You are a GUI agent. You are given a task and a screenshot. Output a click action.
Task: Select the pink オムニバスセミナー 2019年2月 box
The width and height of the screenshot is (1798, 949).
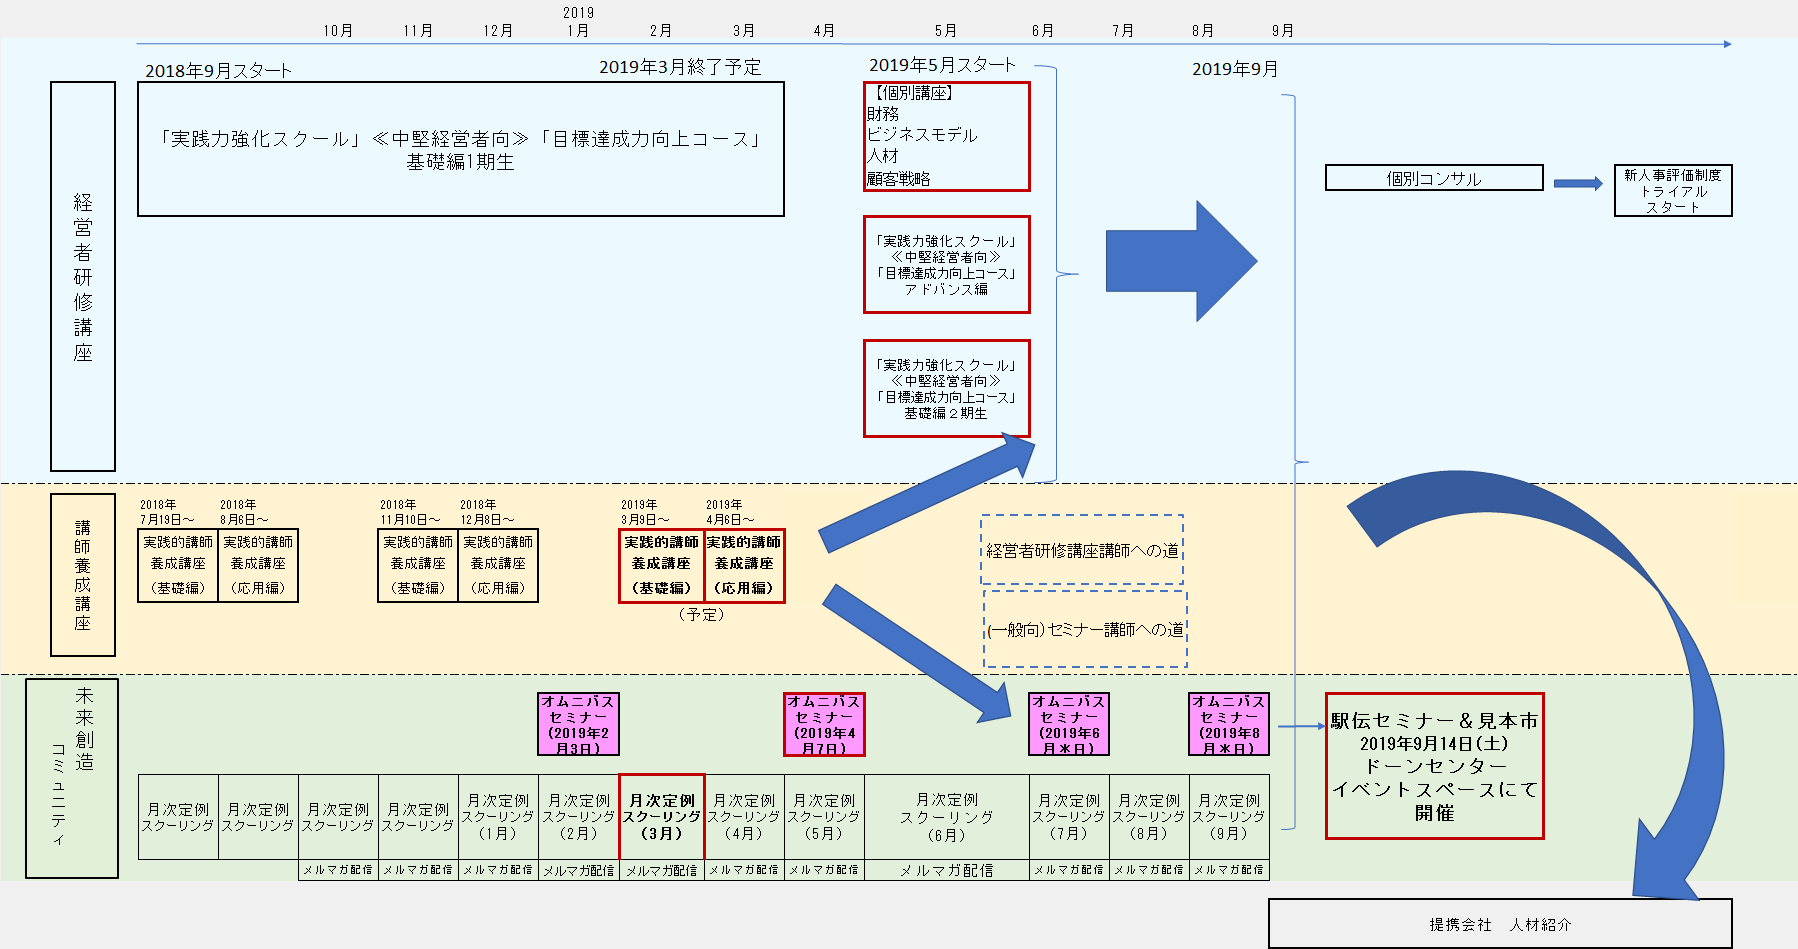578,724
